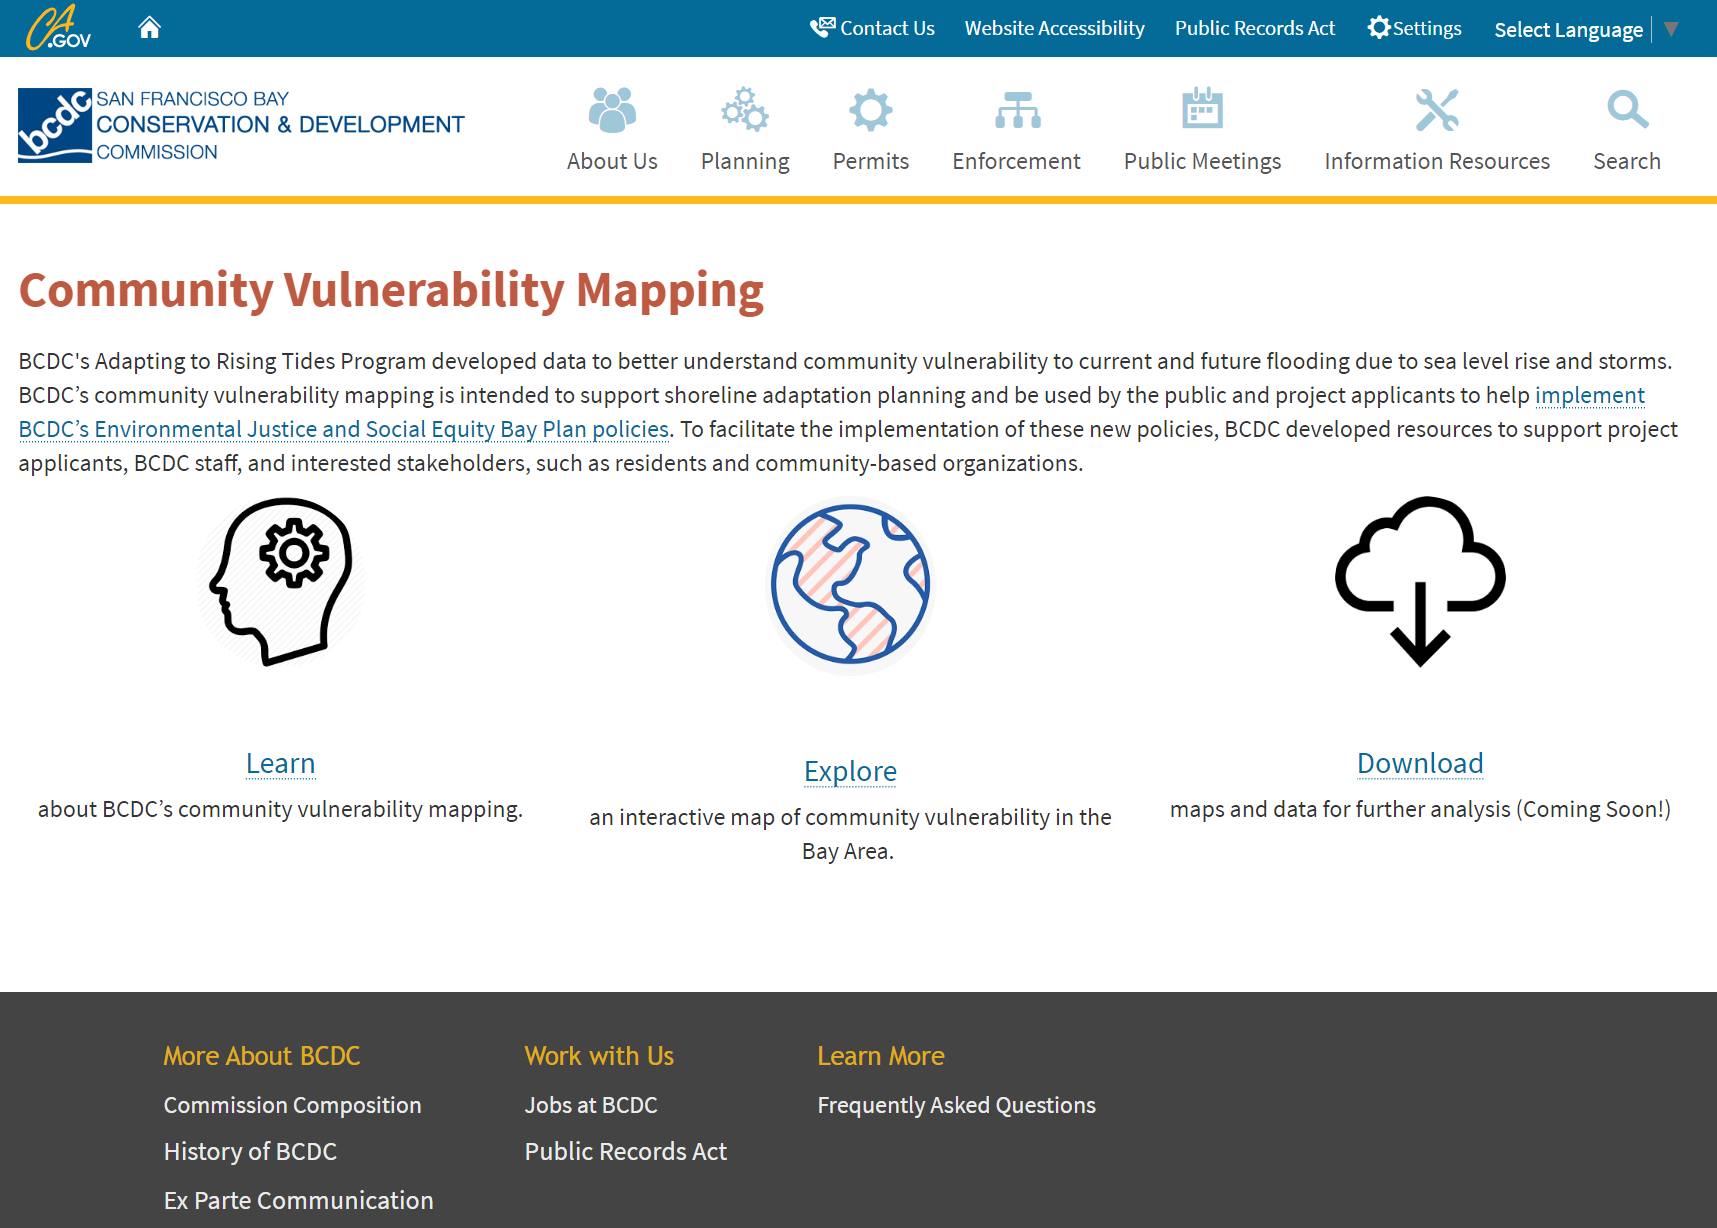This screenshot has height=1228, width=1717.
Task: Open the BCDC Commission logo
Action: pos(240,124)
